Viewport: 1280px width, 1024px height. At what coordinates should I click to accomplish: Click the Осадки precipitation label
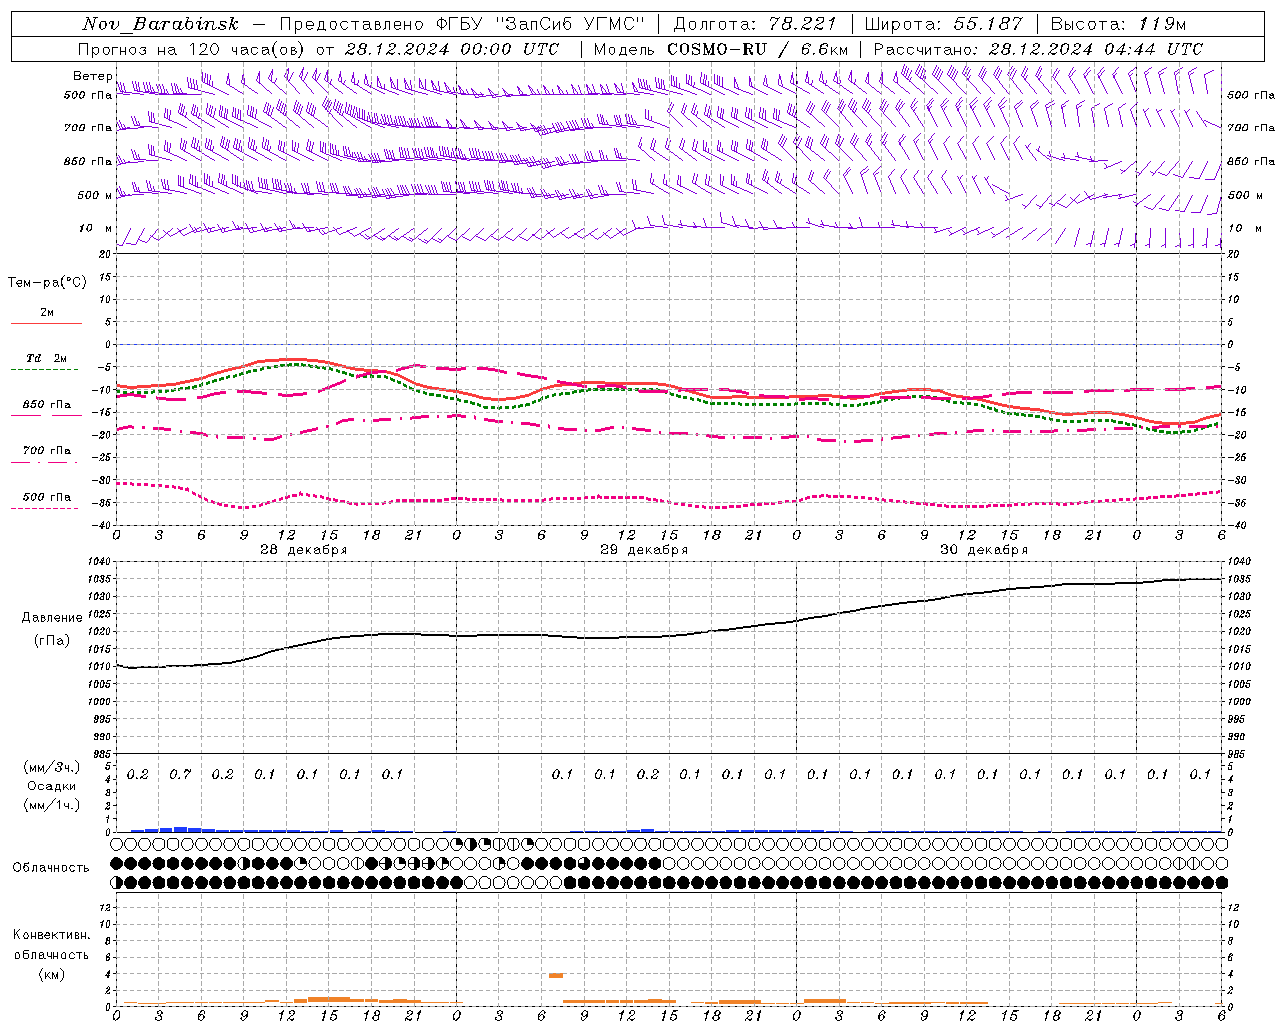[x=51, y=786]
